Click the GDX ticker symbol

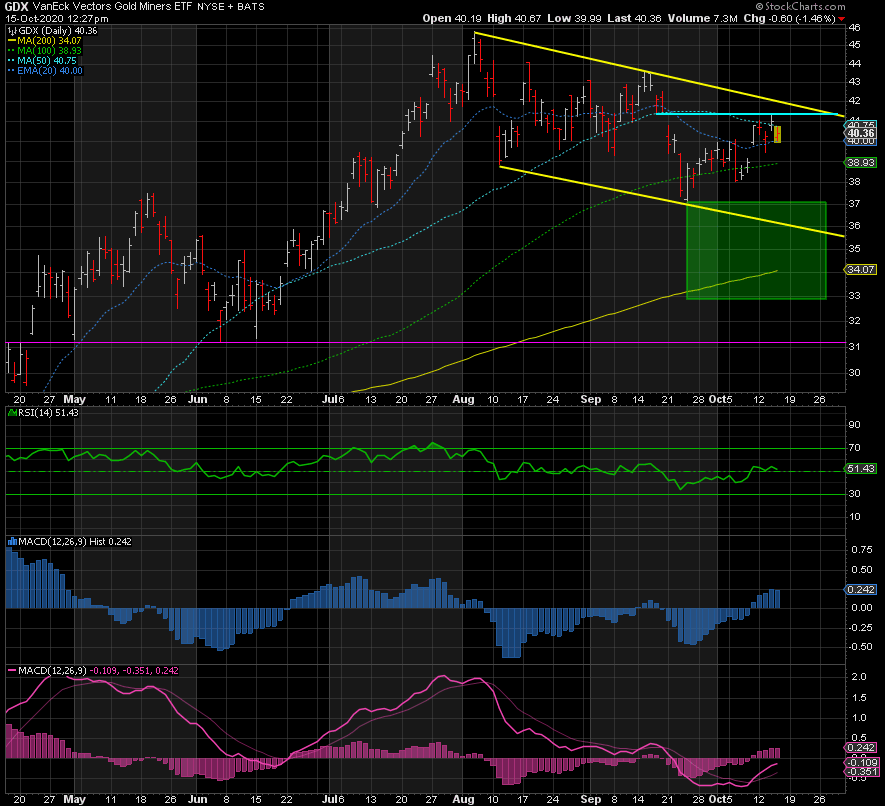coord(16,7)
